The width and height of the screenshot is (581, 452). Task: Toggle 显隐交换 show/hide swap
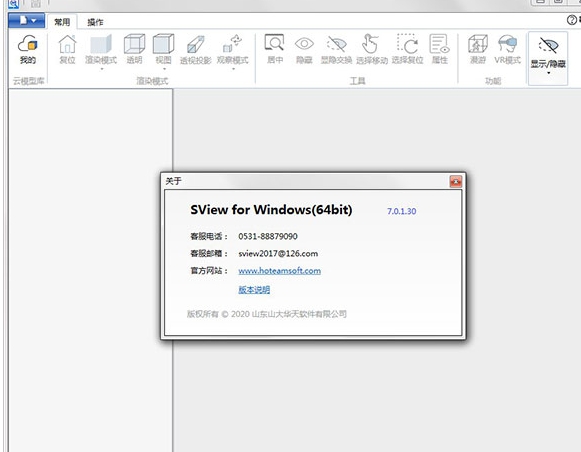336,49
